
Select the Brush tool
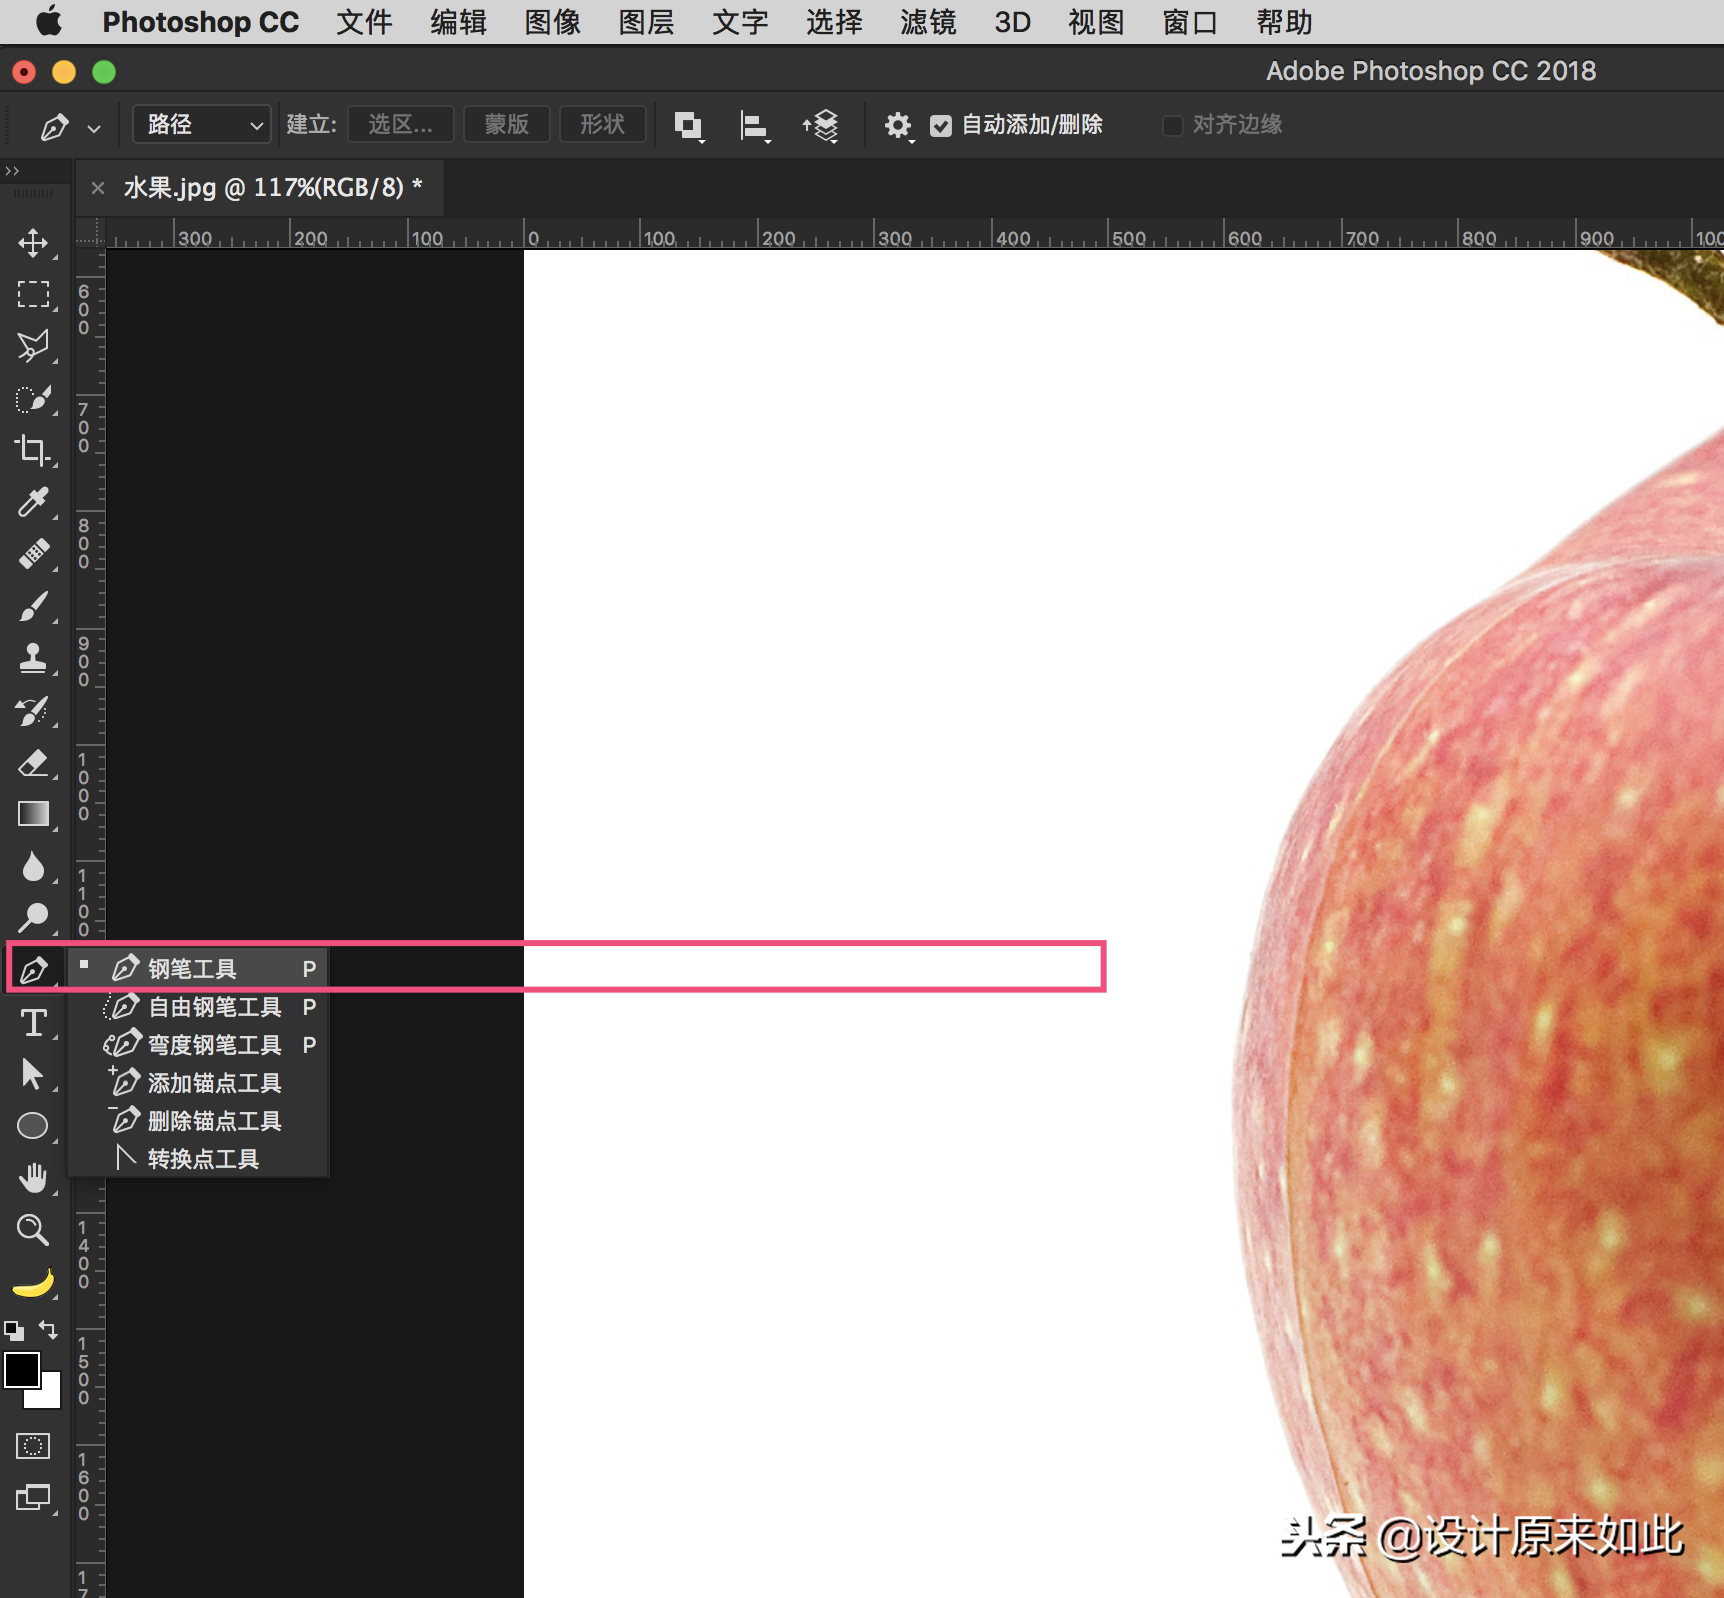33,606
